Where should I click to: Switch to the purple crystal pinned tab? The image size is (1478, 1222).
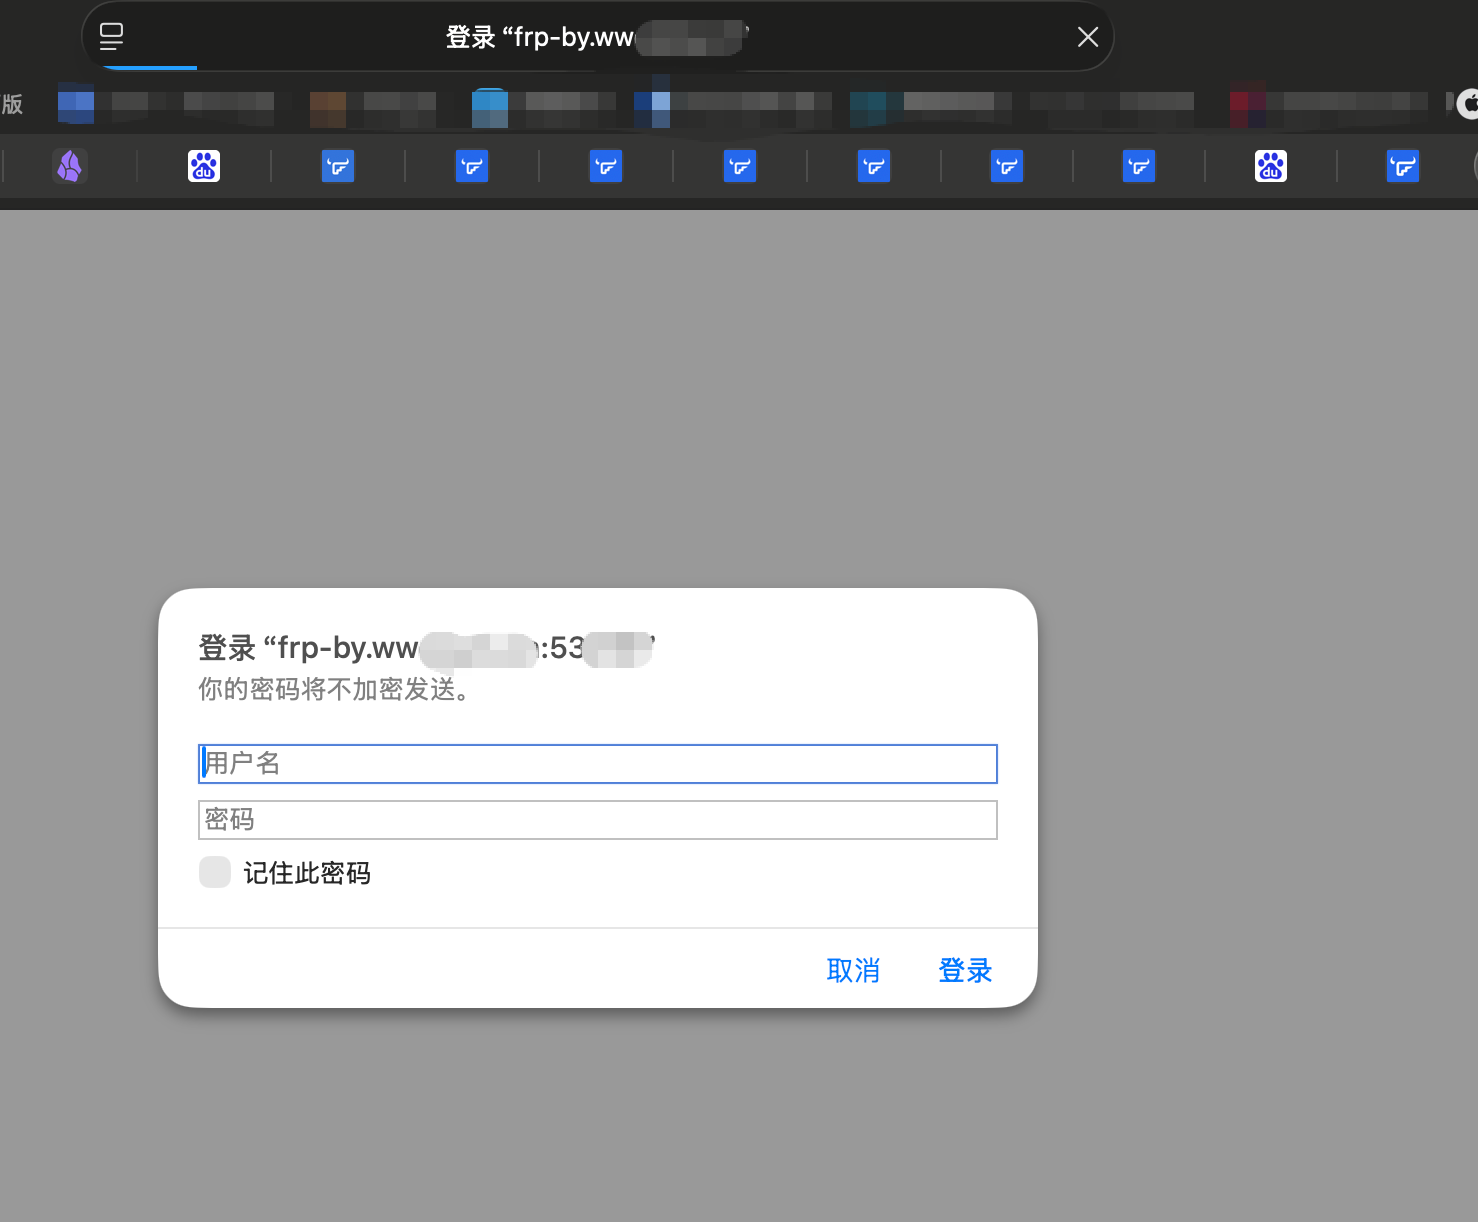tap(70, 166)
